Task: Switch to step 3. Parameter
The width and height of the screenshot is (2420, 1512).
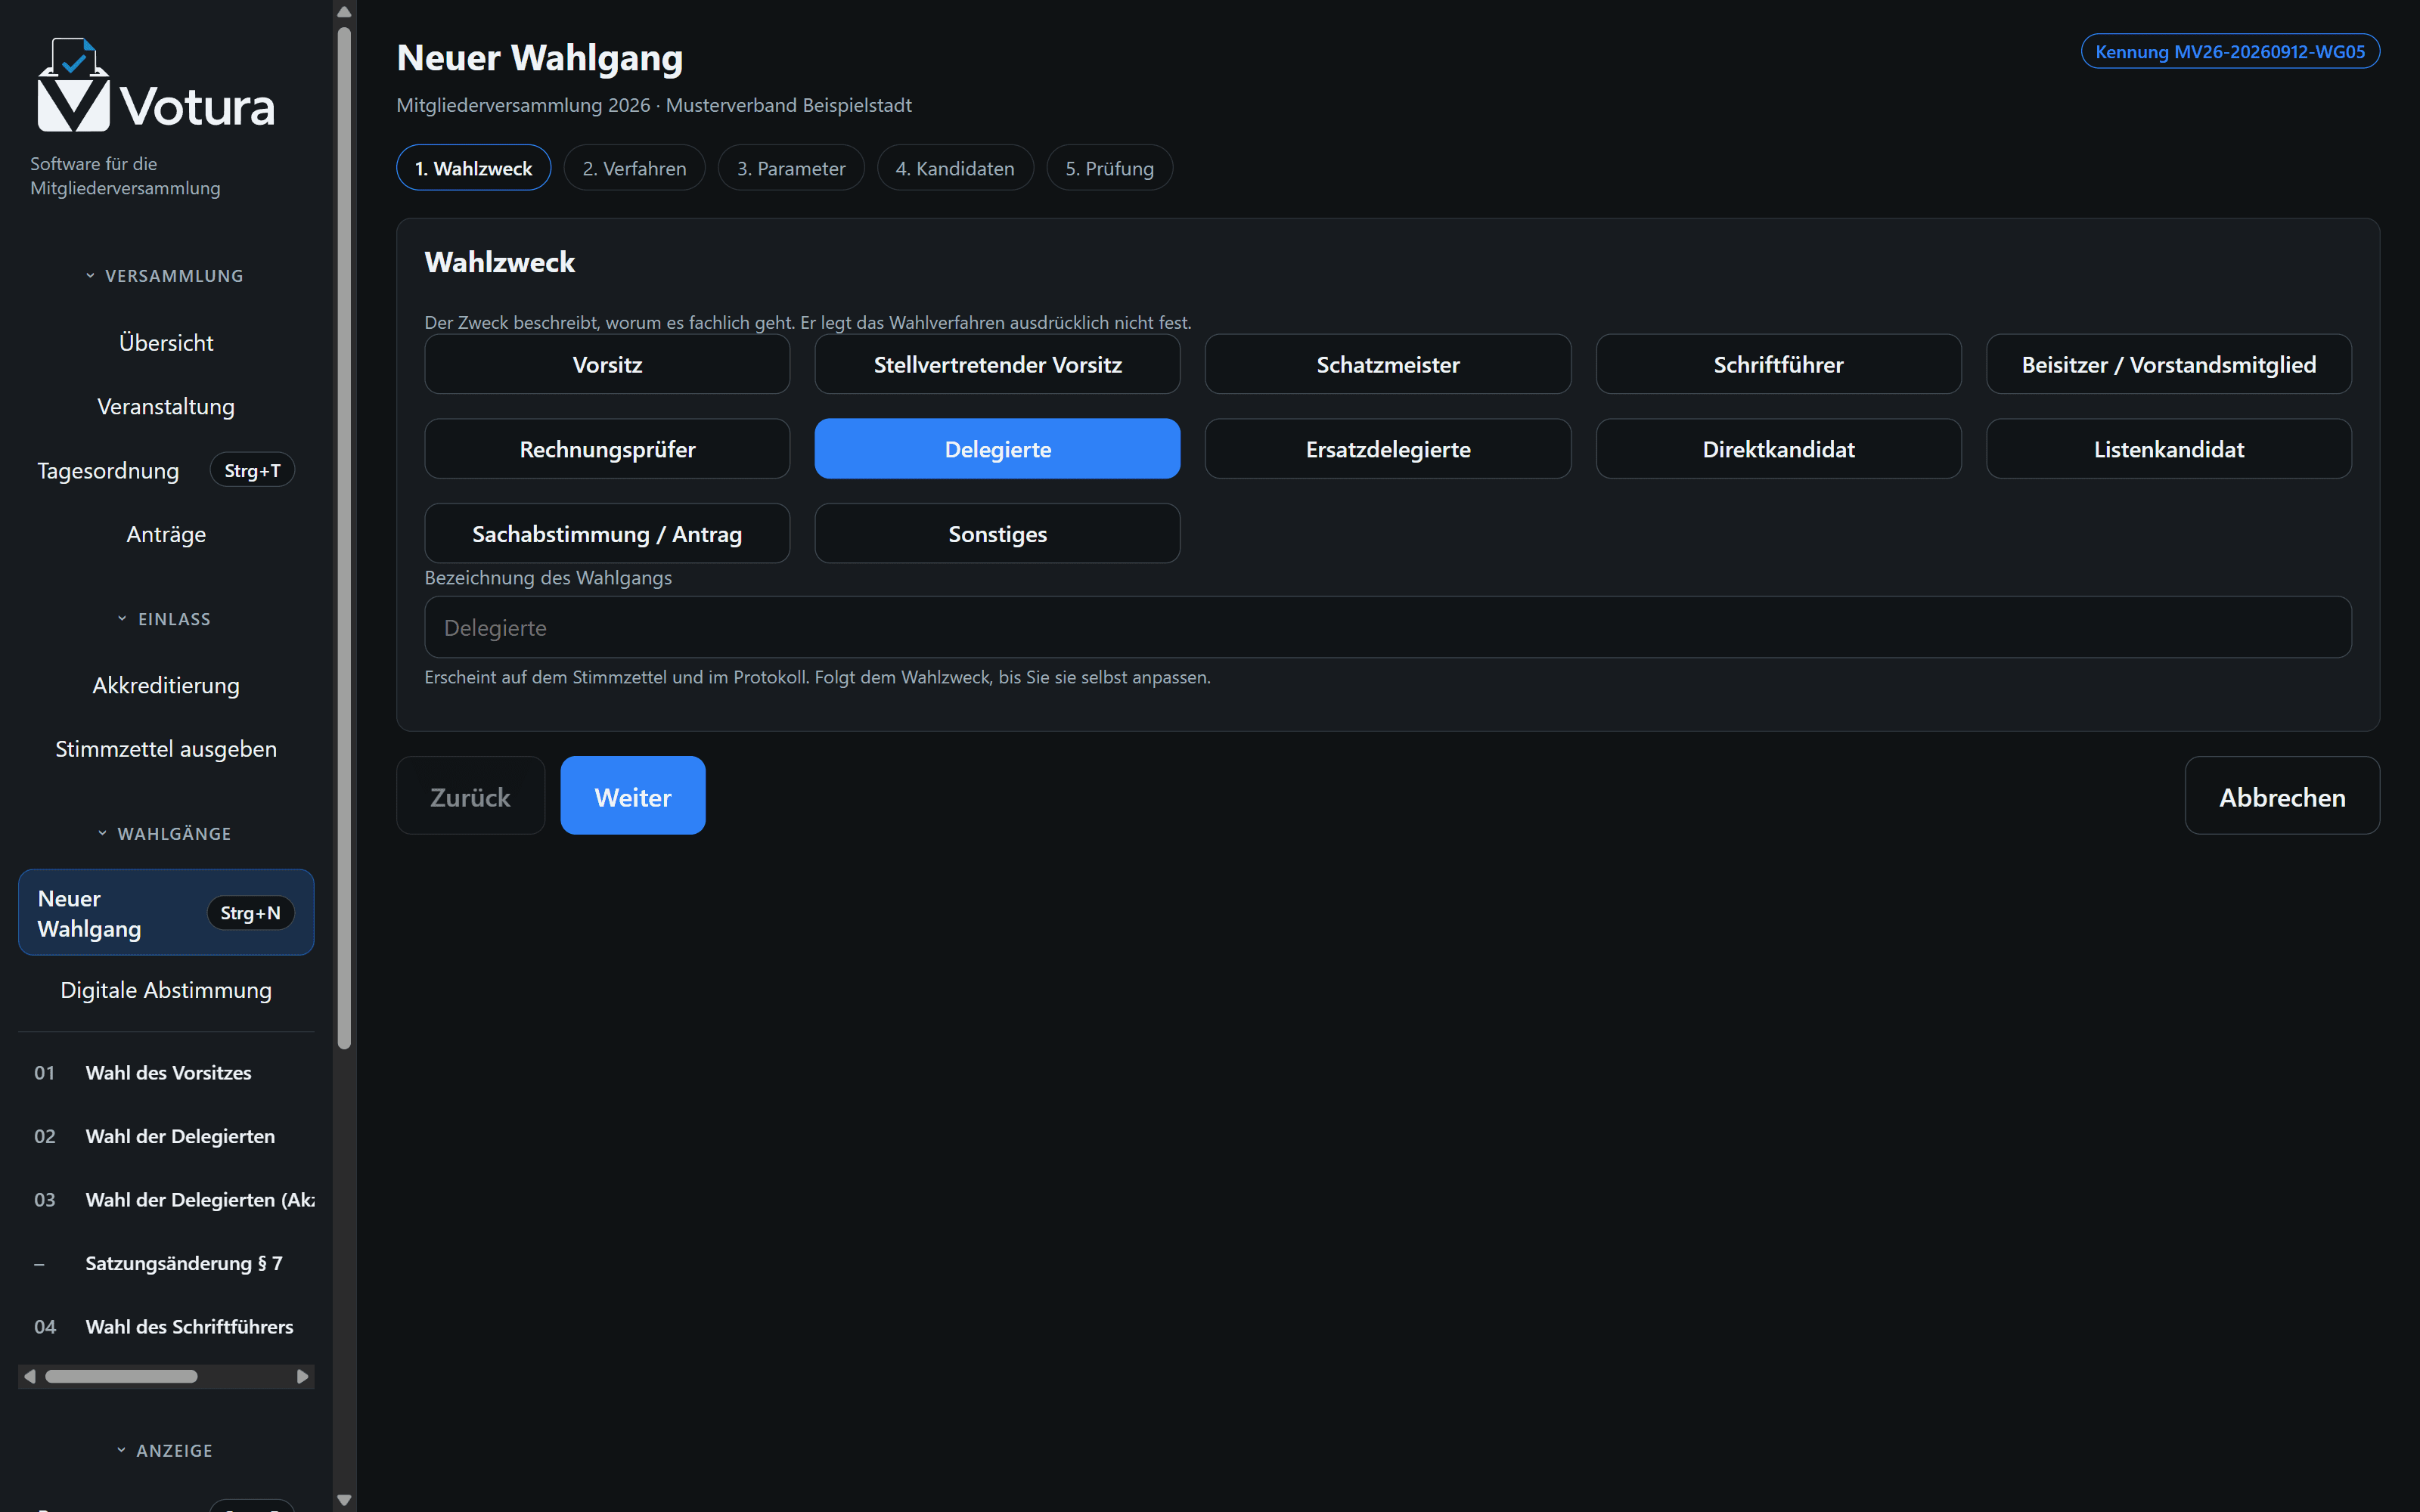Action: tap(791, 168)
